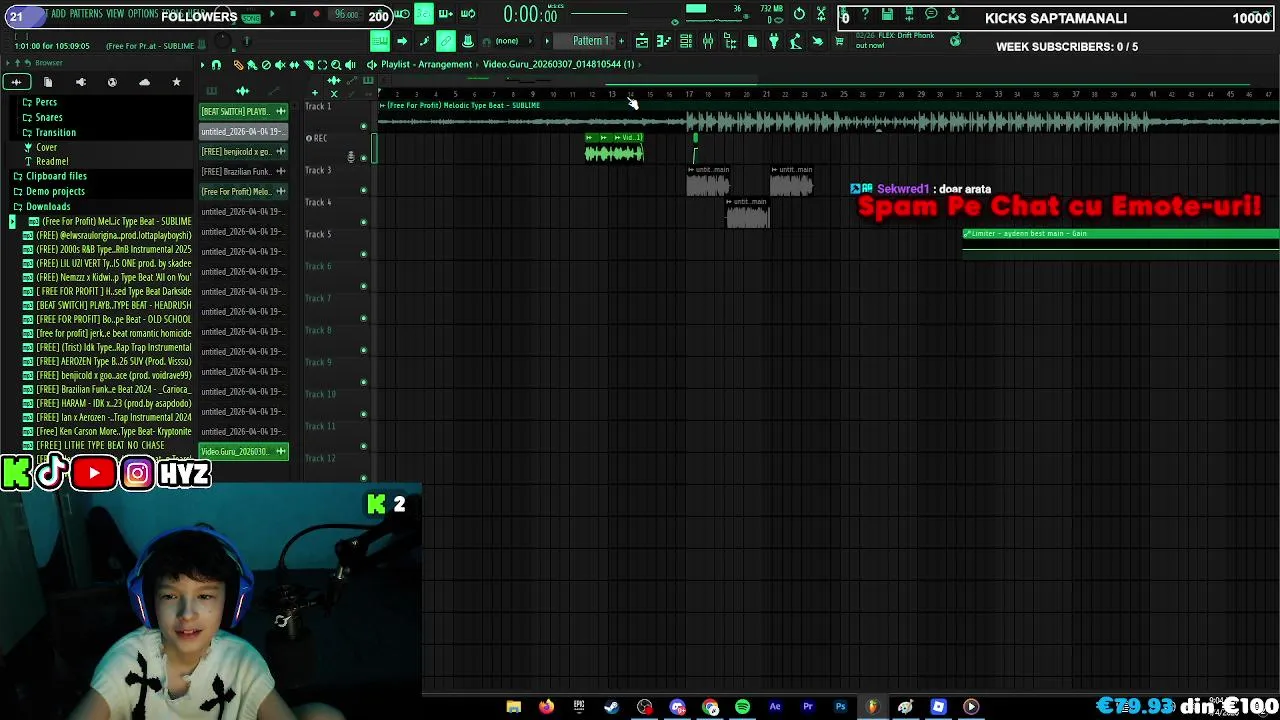Select the browser audio waveform tab
1280x720 pixels.
(16, 82)
